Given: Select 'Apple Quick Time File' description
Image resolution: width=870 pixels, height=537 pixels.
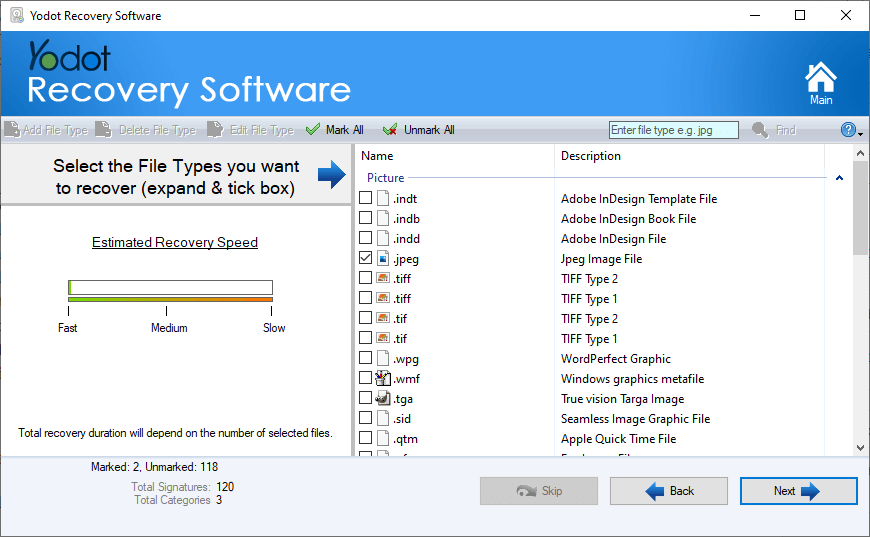Looking at the screenshot, I should [x=619, y=438].
